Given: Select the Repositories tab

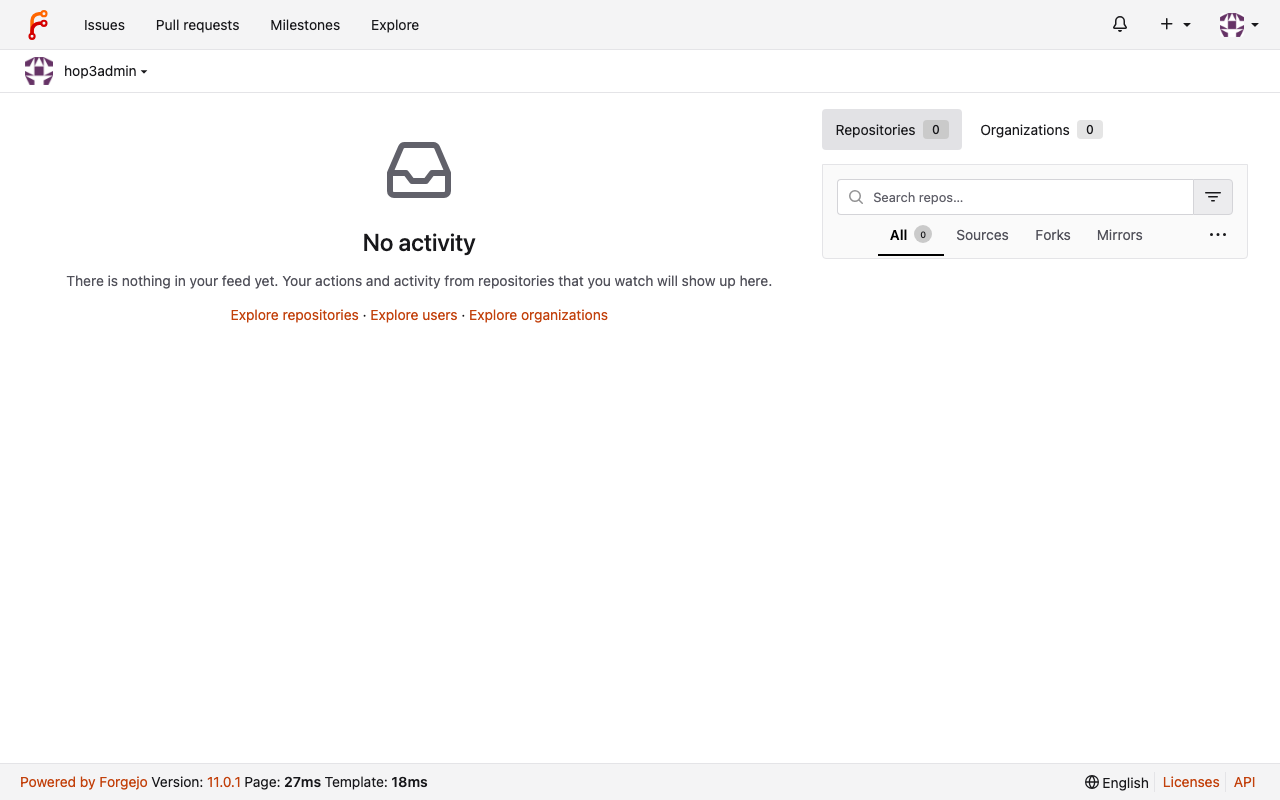Looking at the screenshot, I should pos(892,130).
